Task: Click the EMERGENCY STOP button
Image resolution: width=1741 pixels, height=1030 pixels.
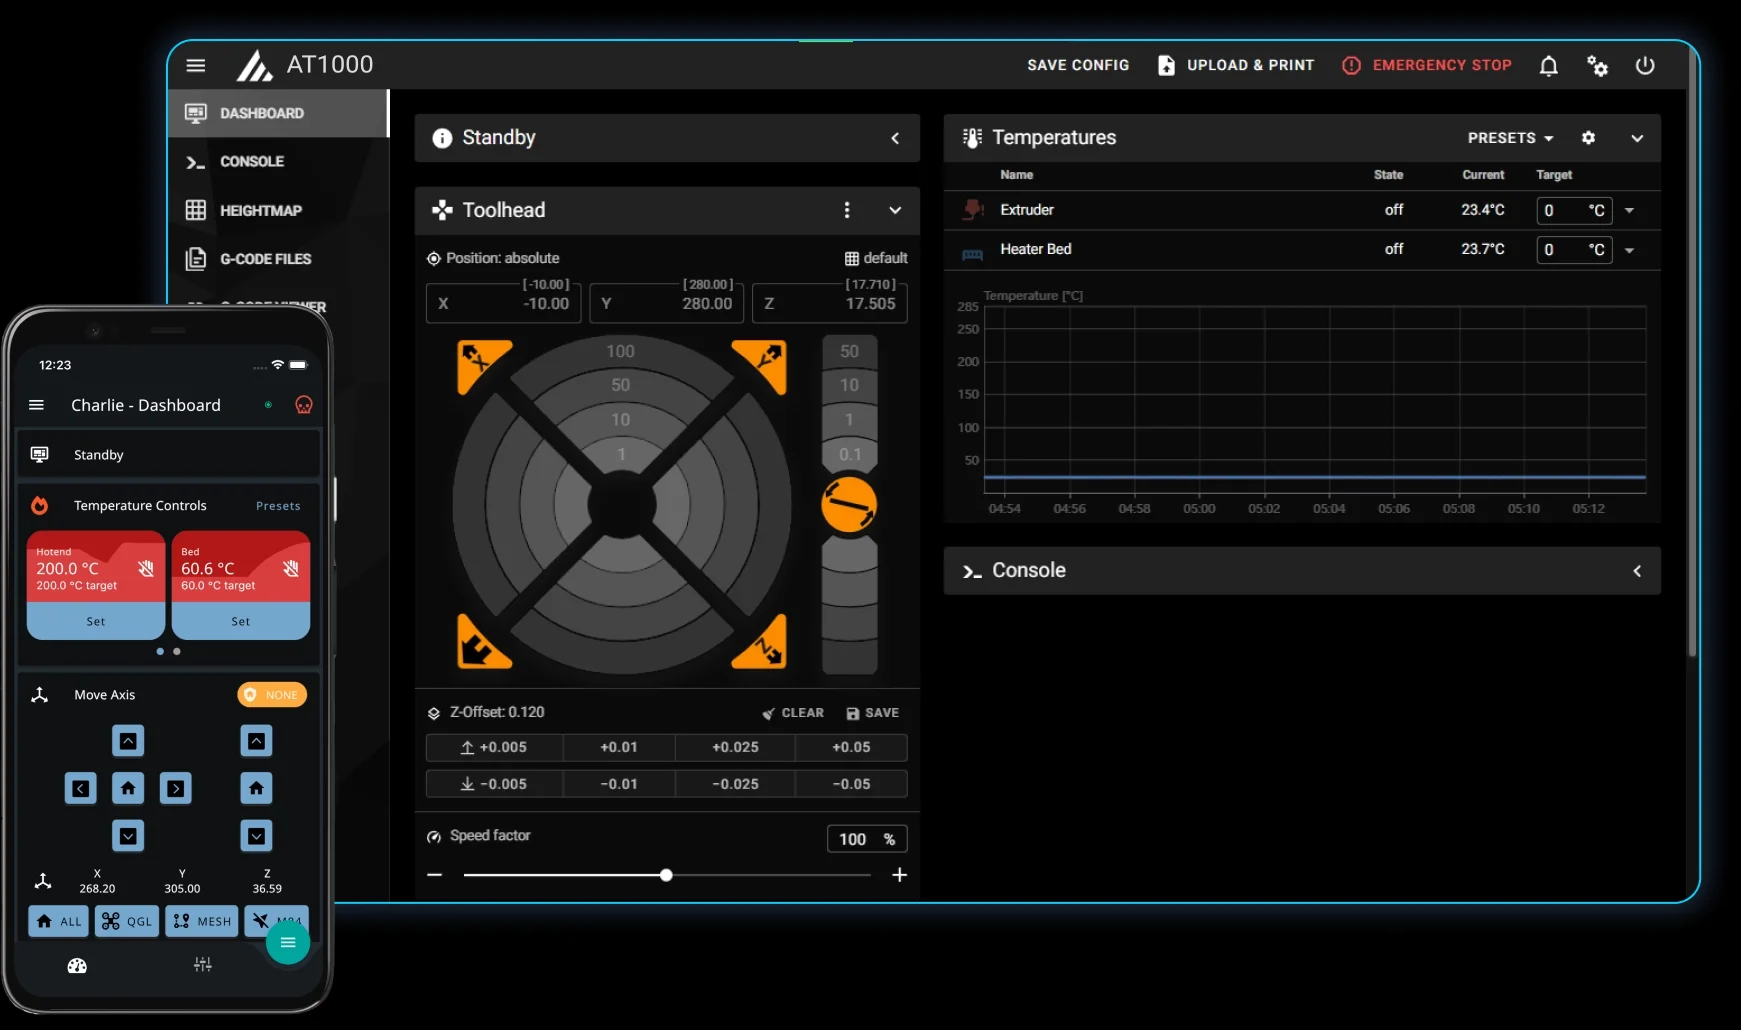Action: (1427, 65)
